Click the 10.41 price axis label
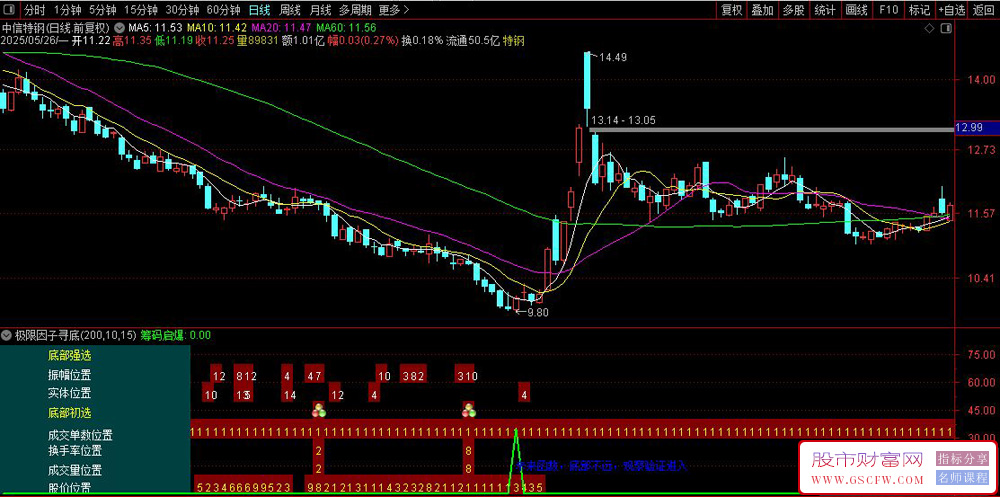1000x497 pixels. 981,279
